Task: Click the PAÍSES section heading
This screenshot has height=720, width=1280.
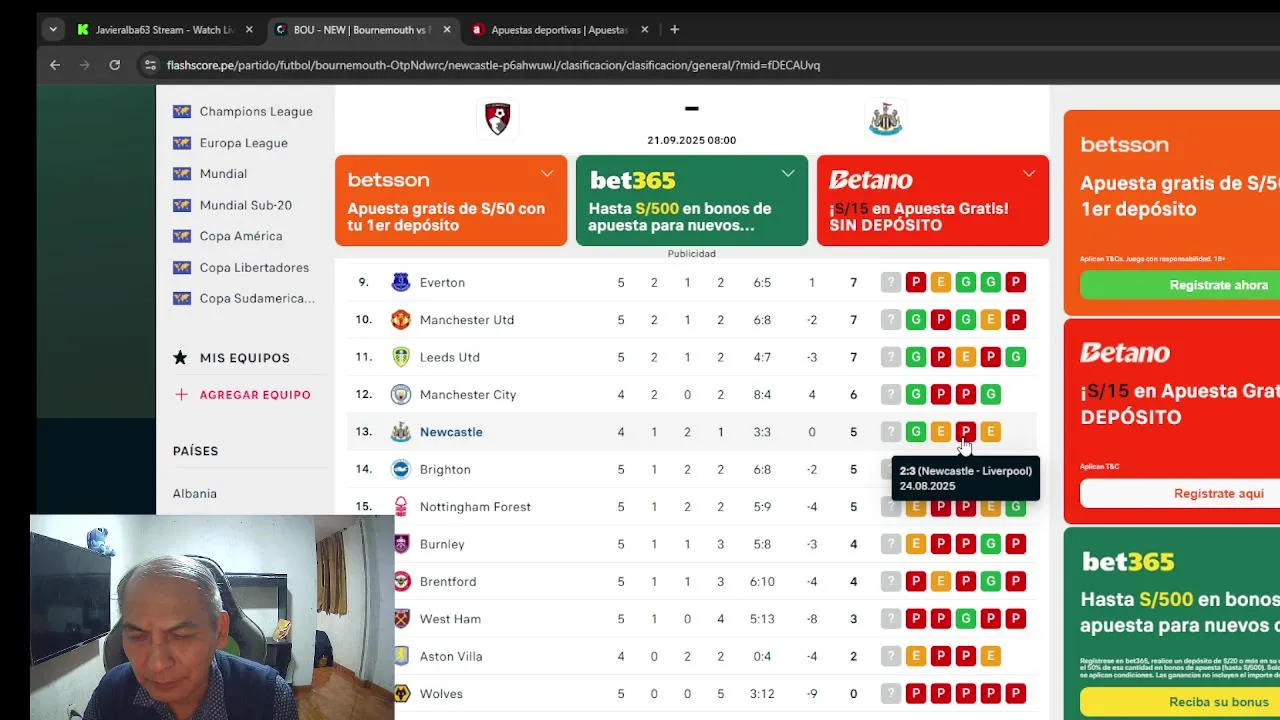Action: (x=195, y=451)
